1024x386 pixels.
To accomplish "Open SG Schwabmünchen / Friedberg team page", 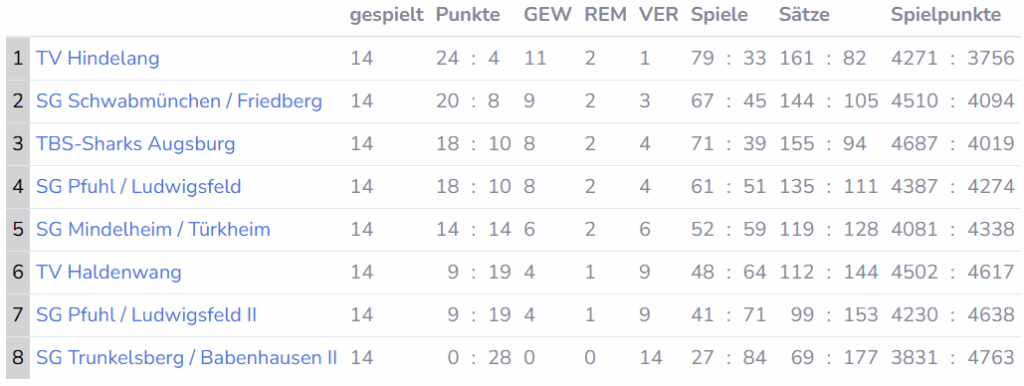I will tap(179, 101).
